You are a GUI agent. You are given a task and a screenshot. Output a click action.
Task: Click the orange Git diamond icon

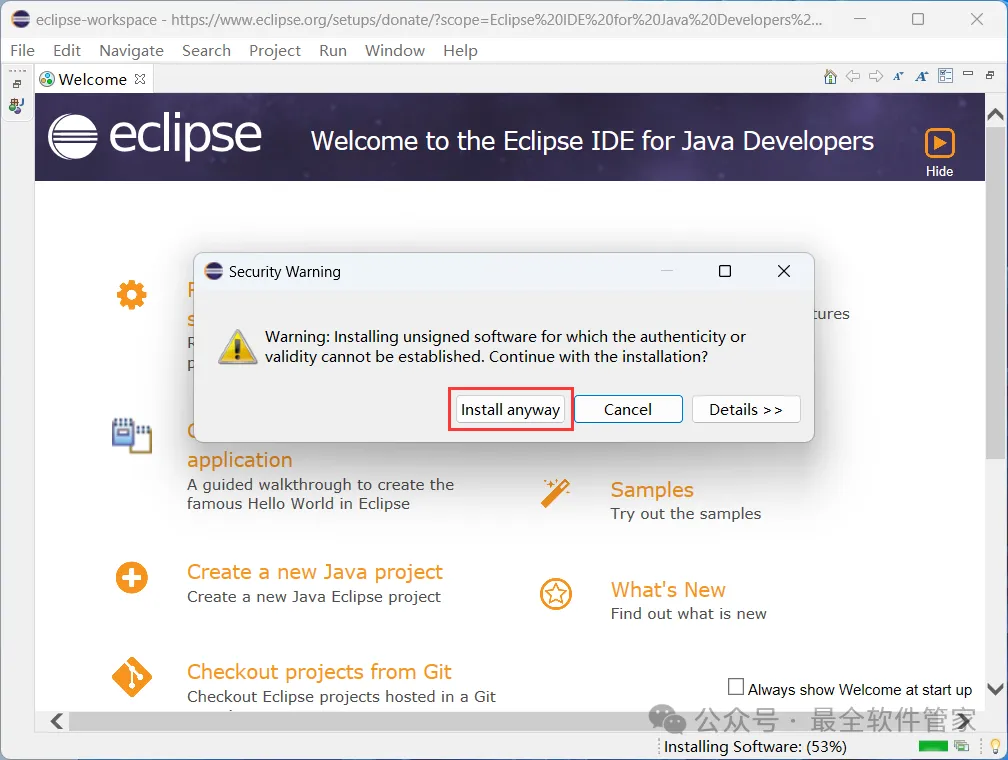coord(132,676)
